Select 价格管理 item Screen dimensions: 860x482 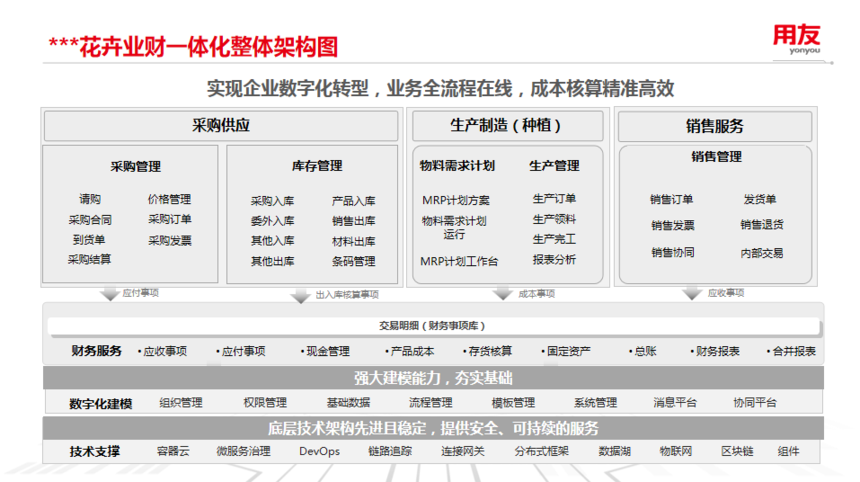(x=169, y=199)
